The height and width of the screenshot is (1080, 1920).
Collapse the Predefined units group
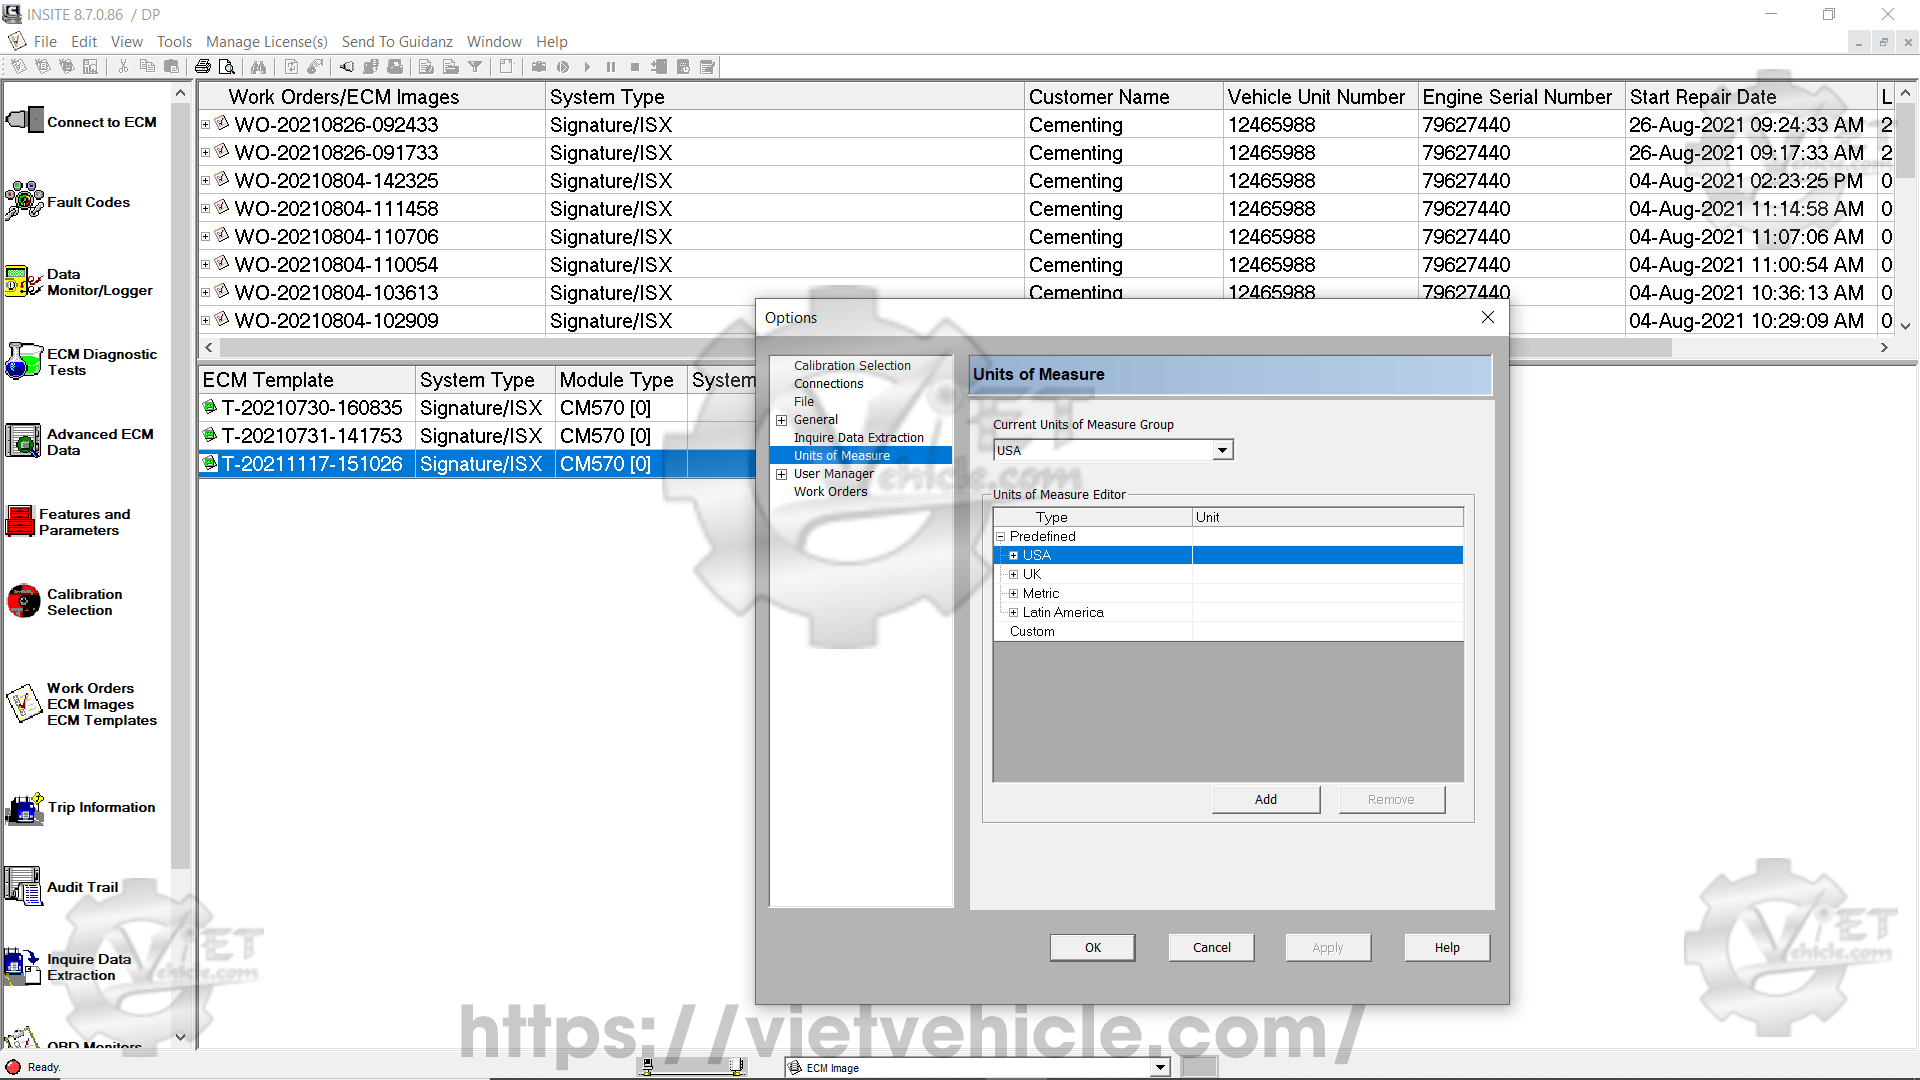(1000, 536)
